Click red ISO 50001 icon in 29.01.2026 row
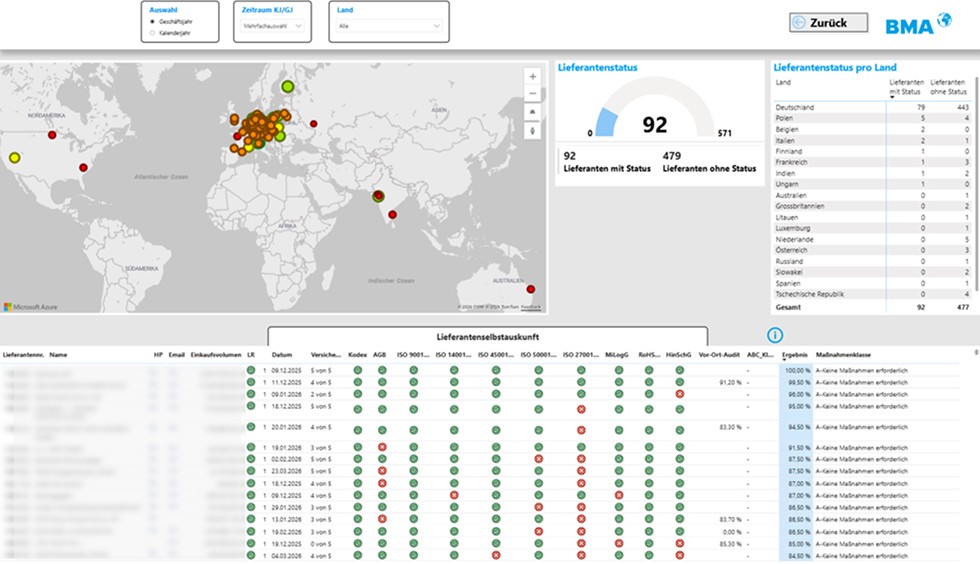The height and width of the screenshot is (564, 980). (539, 507)
